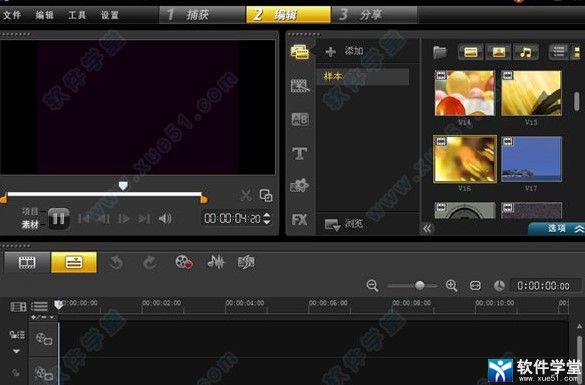Open the Title (AB) library icon
The height and width of the screenshot is (385, 585).
(300, 119)
